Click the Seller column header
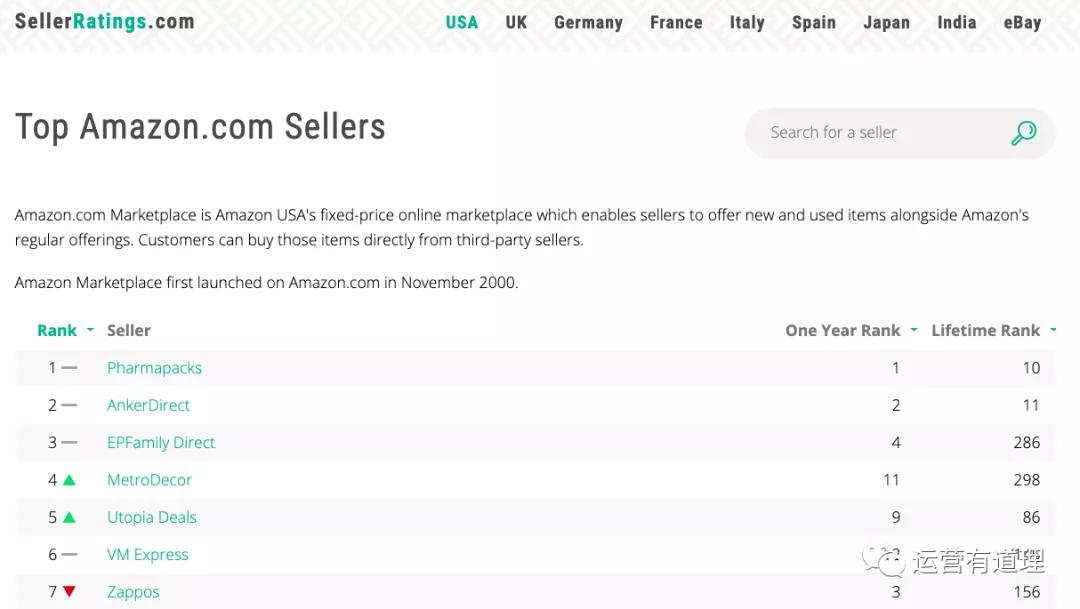Viewport: 1080px width, 609px height. (x=129, y=331)
